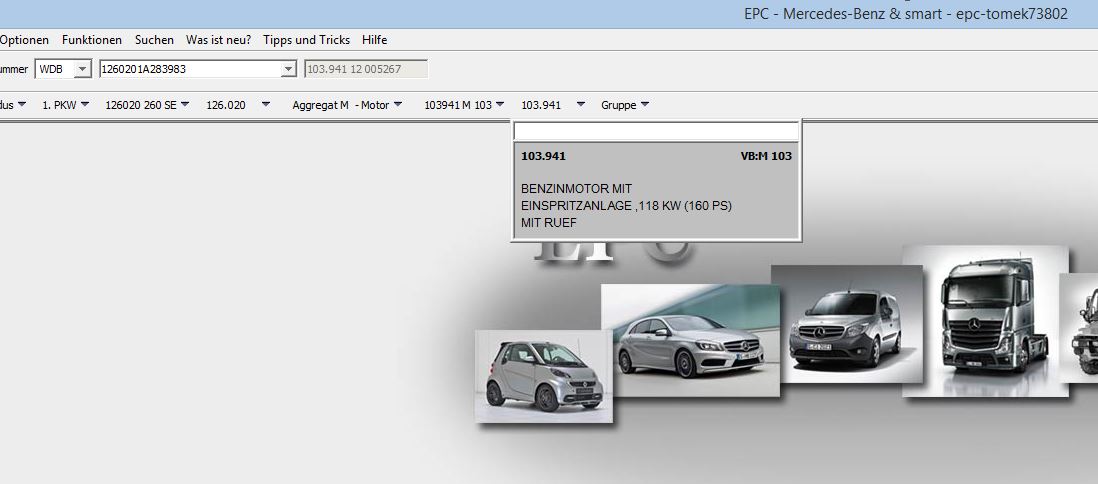Viewport: 1098px width, 484px height.
Task: Open the Hilfe menu
Action: pyautogui.click(x=375, y=40)
